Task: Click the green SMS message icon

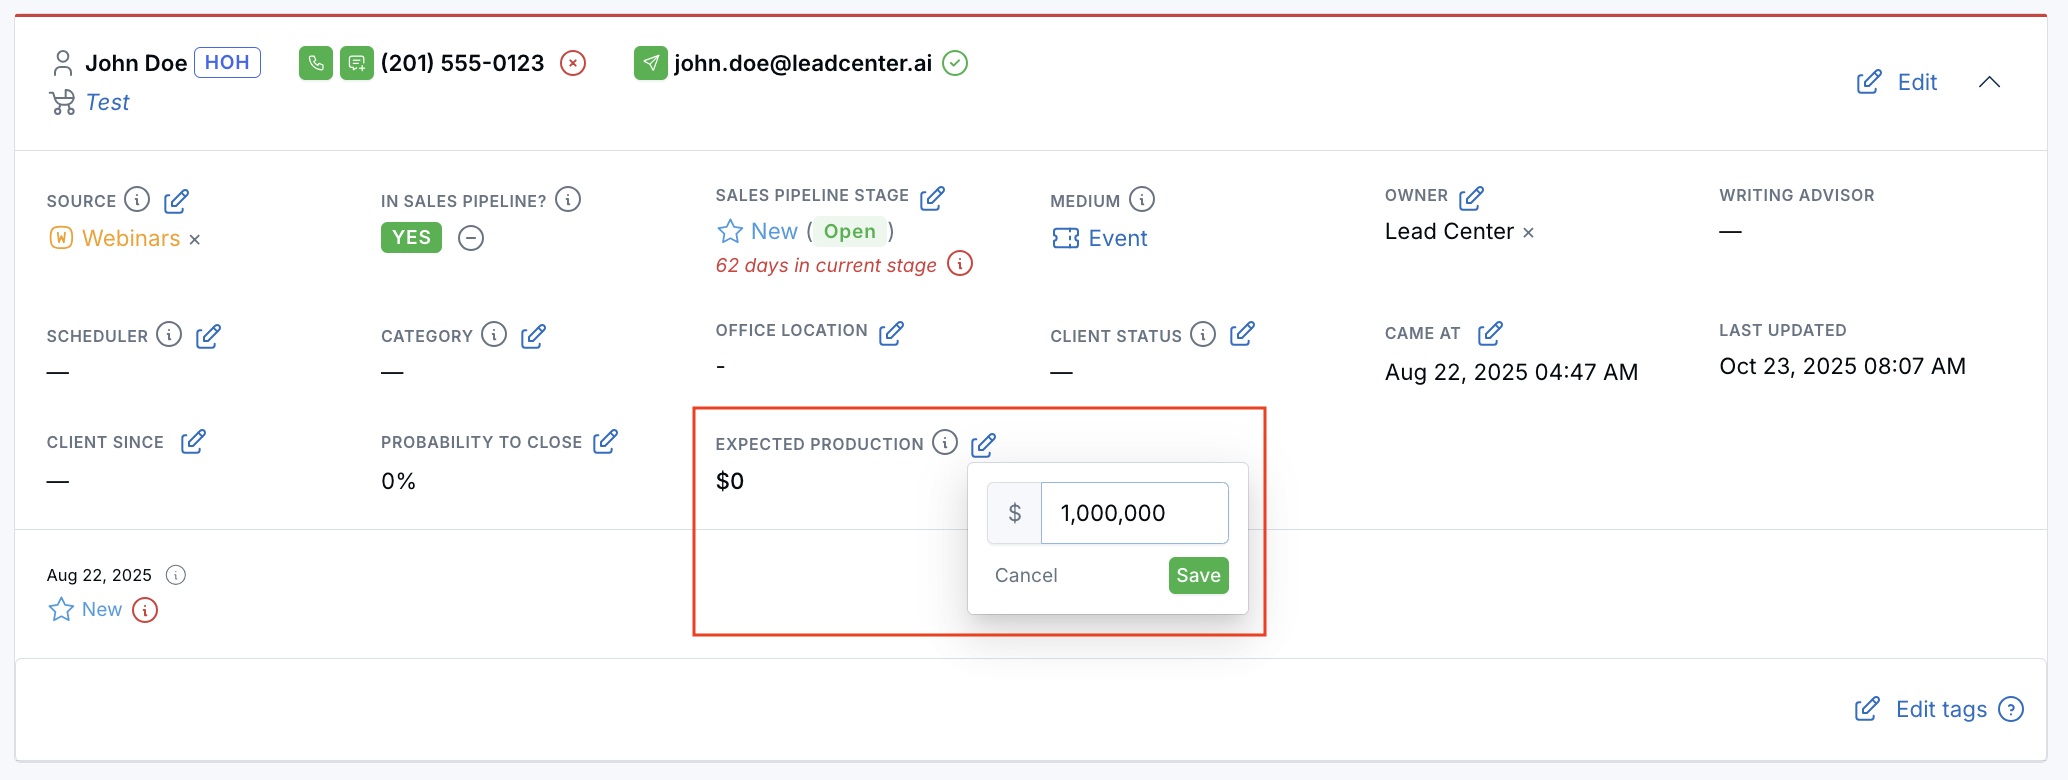Action: [x=357, y=63]
